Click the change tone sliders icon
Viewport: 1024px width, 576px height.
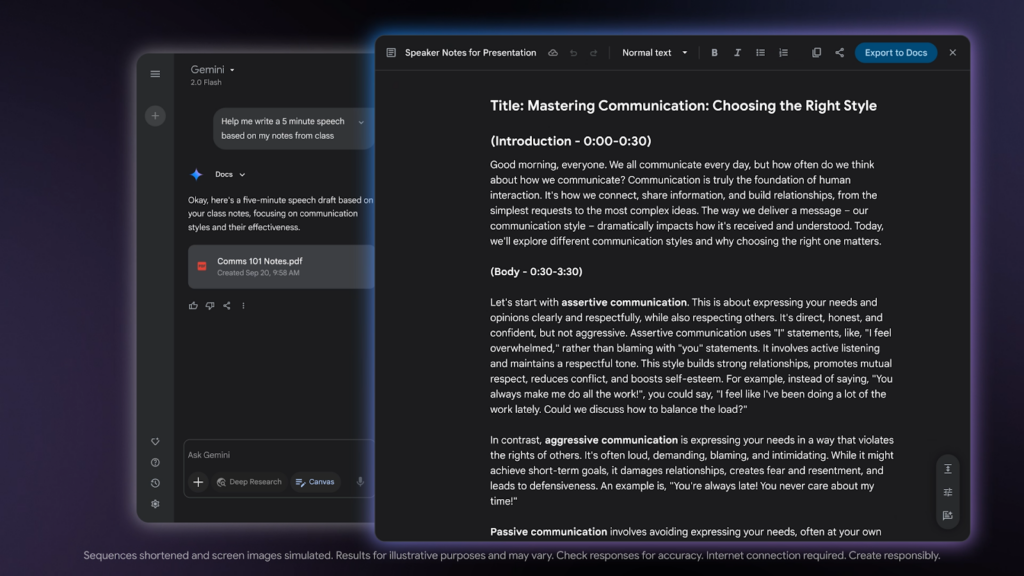pyautogui.click(x=948, y=492)
